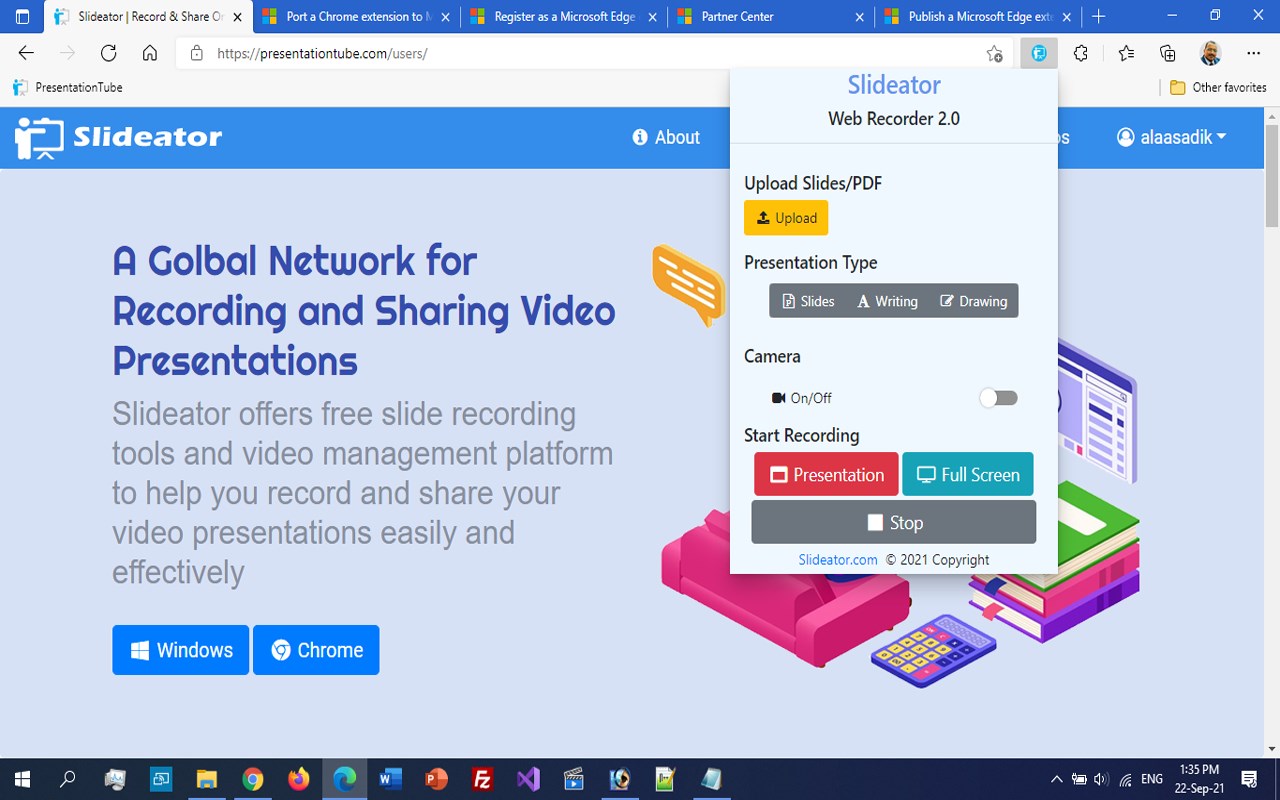Viewport: 1280px width, 800px height.
Task: Toggle the camera On/Off switch
Action: [998, 398]
